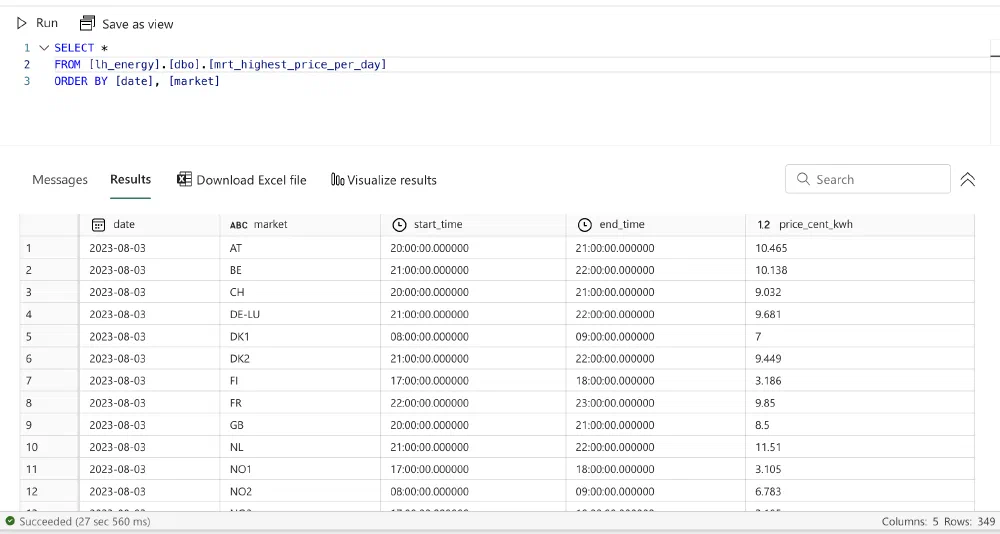1000x534 pixels.
Task: Focus the results Search field
Action: tap(867, 179)
